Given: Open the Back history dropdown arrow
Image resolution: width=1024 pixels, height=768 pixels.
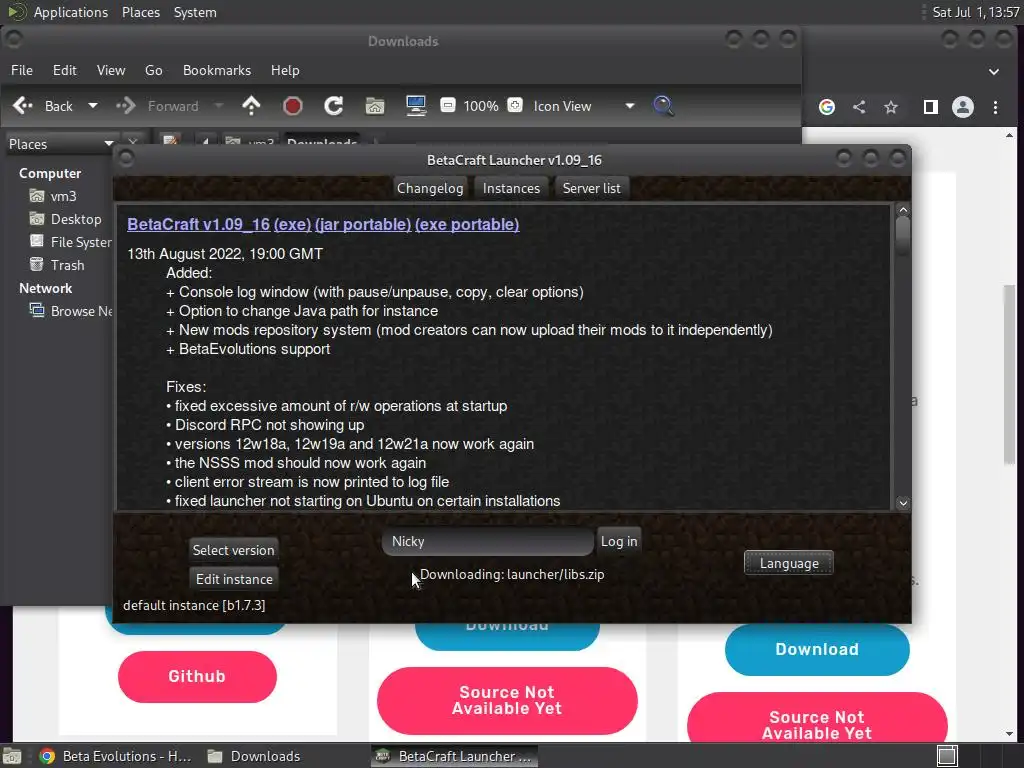Looking at the screenshot, I should click(93, 106).
